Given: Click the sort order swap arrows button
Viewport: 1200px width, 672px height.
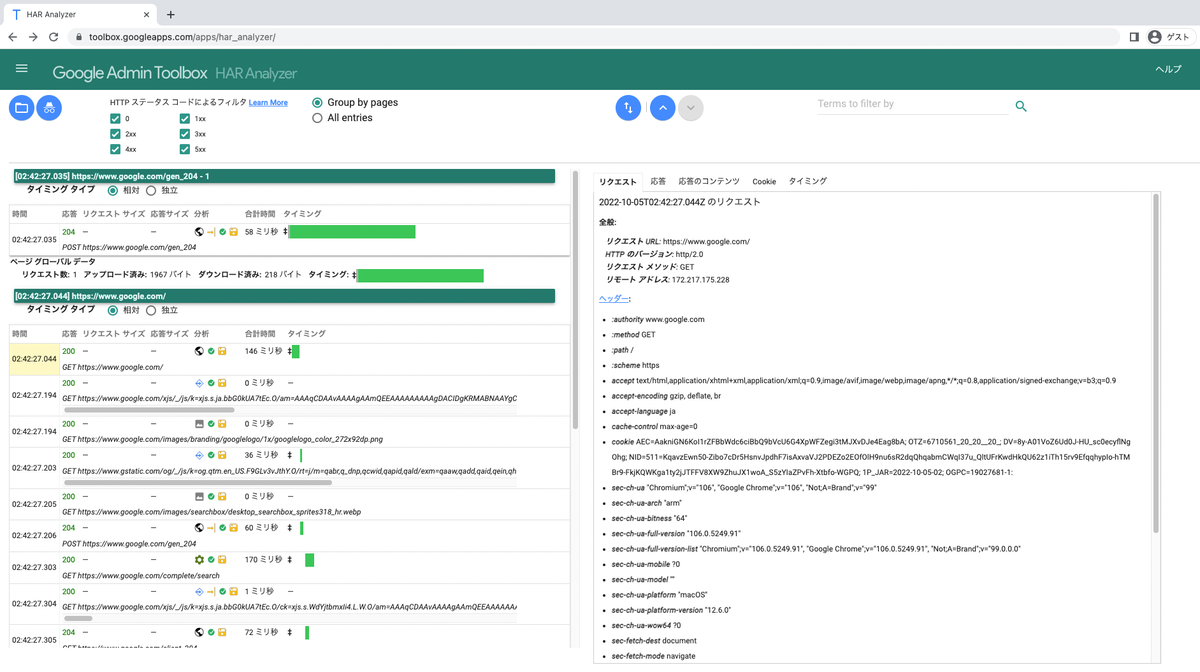Looking at the screenshot, I should (628, 107).
